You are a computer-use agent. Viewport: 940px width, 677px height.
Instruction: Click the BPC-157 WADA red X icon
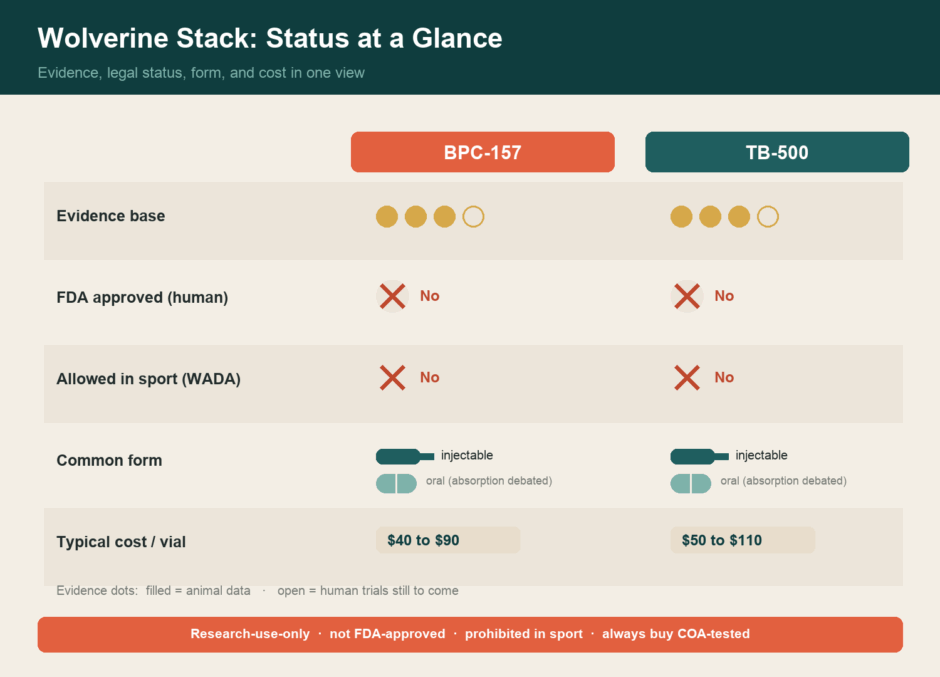(392, 378)
